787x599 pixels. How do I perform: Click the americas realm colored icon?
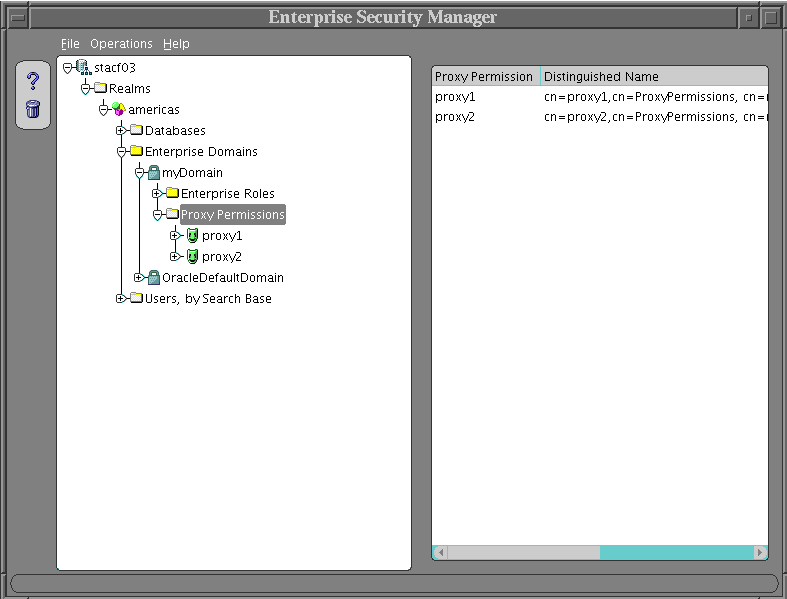coord(119,109)
